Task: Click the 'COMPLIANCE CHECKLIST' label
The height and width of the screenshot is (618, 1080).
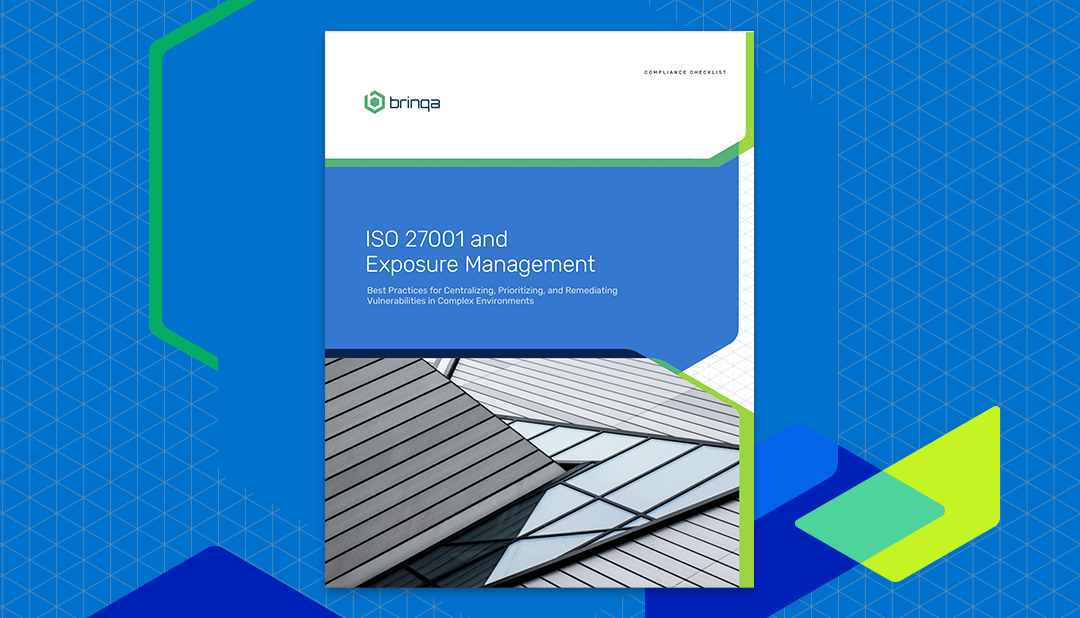Action: tap(685, 72)
